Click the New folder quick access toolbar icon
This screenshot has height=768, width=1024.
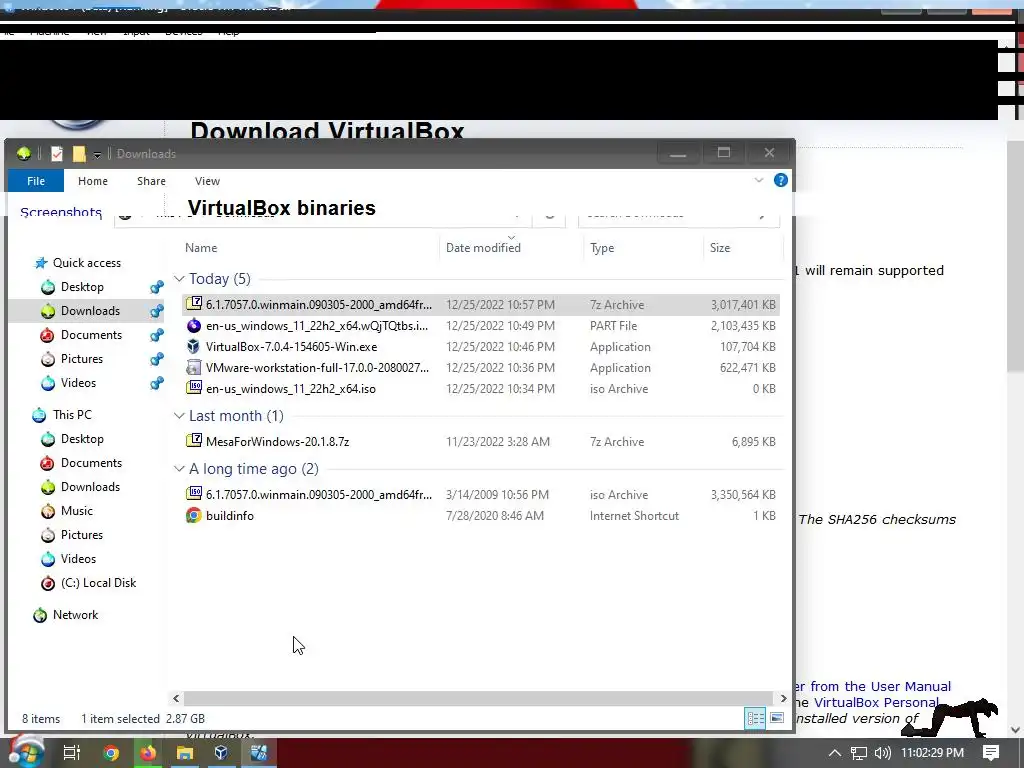coord(79,153)
